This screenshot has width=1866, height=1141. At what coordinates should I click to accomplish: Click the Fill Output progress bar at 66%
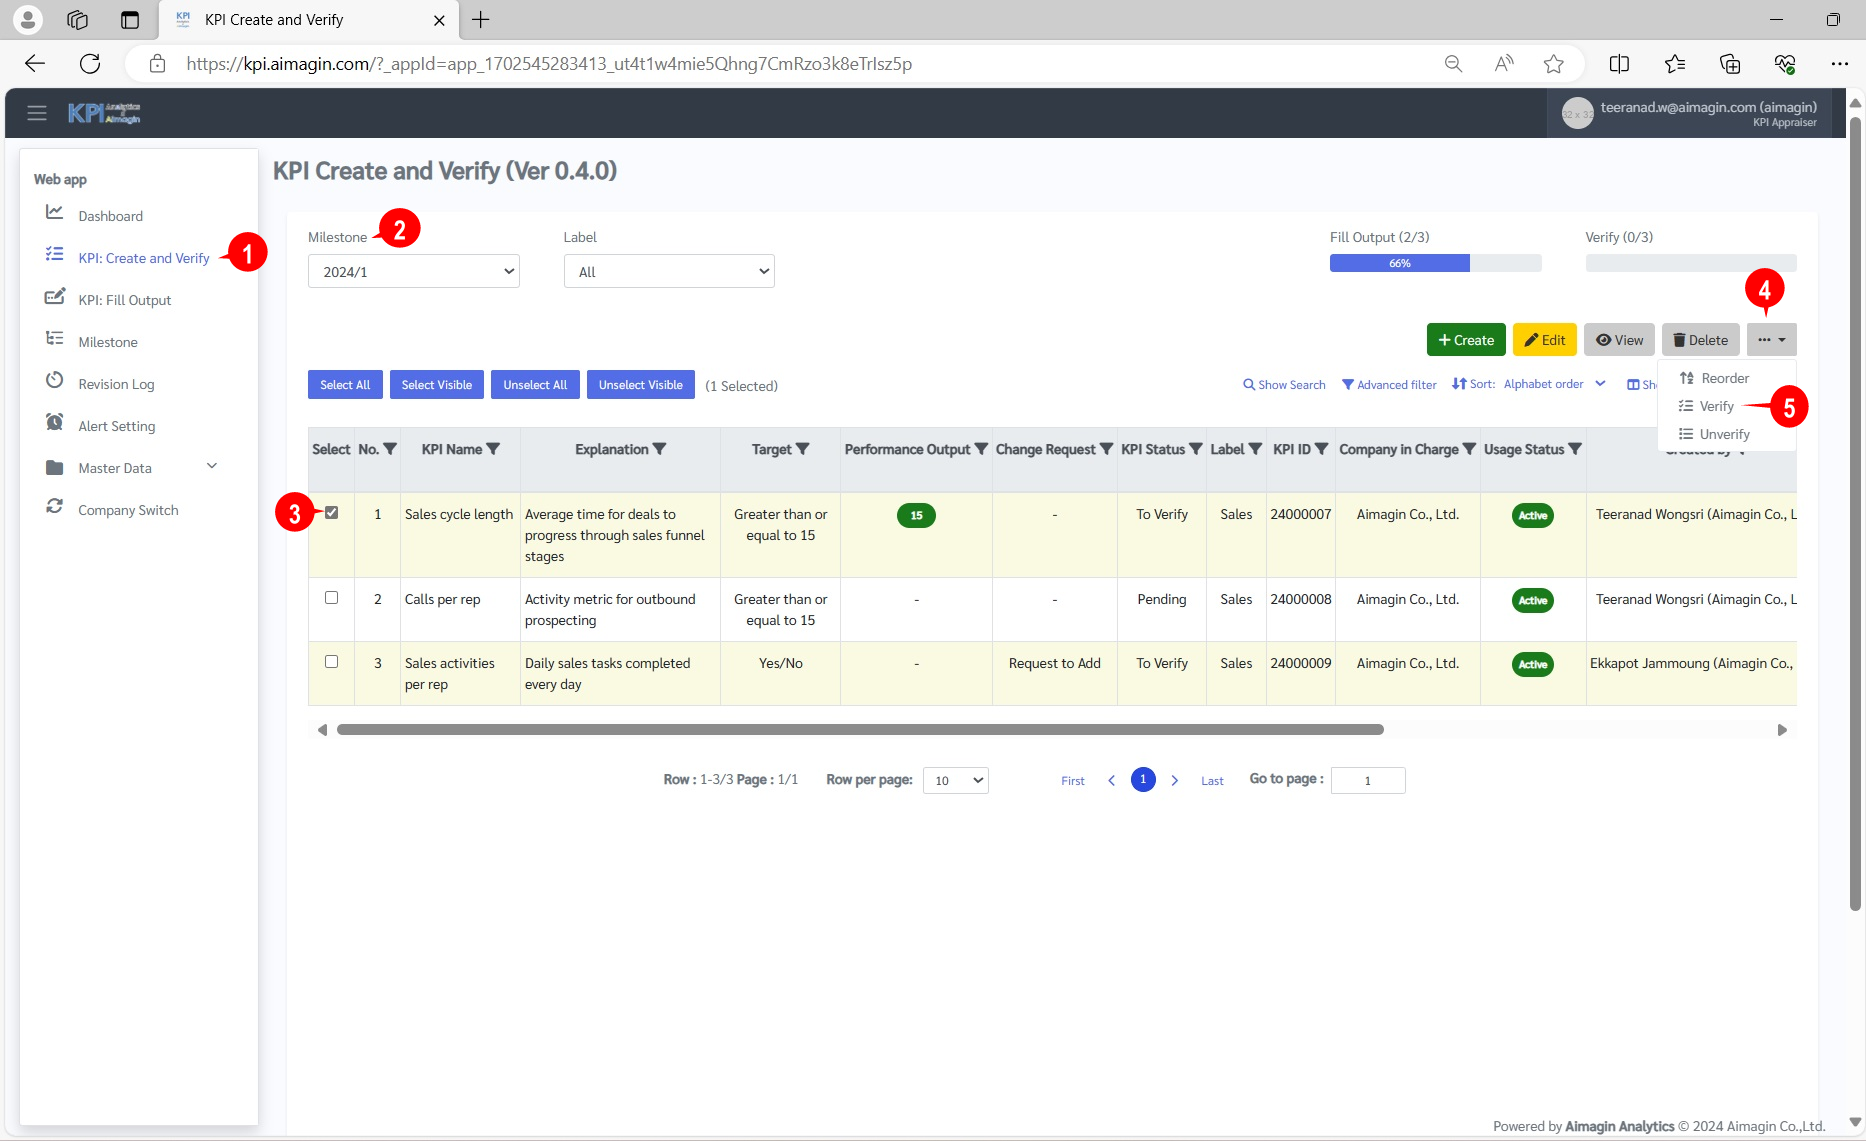tap(1399, 262)
